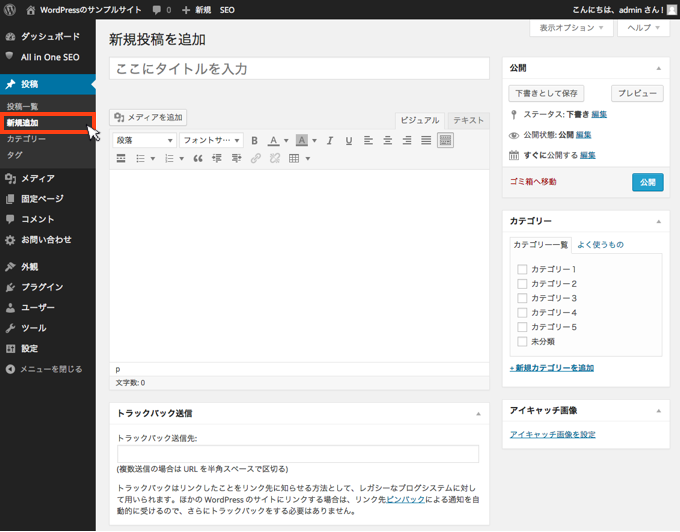Collapse the カテゴリー panel
The height and width of the screenshot is (532, 680).
pos(659,222)
